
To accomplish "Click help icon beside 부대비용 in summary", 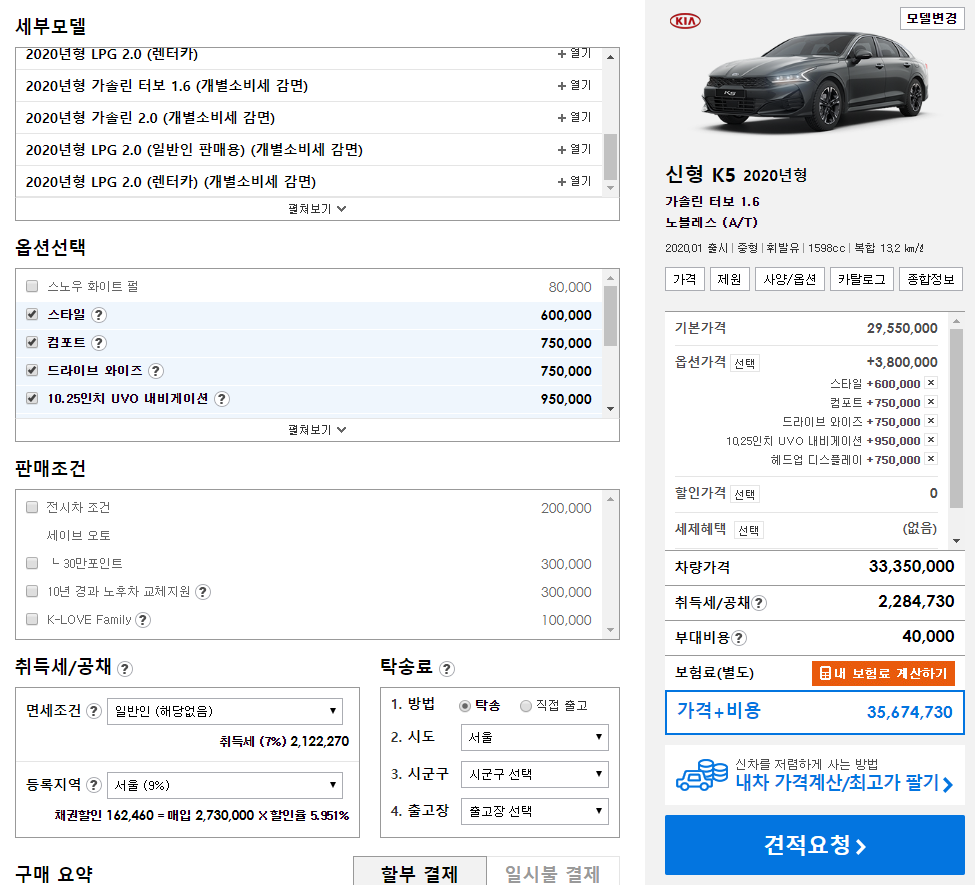I will point(739,637).
